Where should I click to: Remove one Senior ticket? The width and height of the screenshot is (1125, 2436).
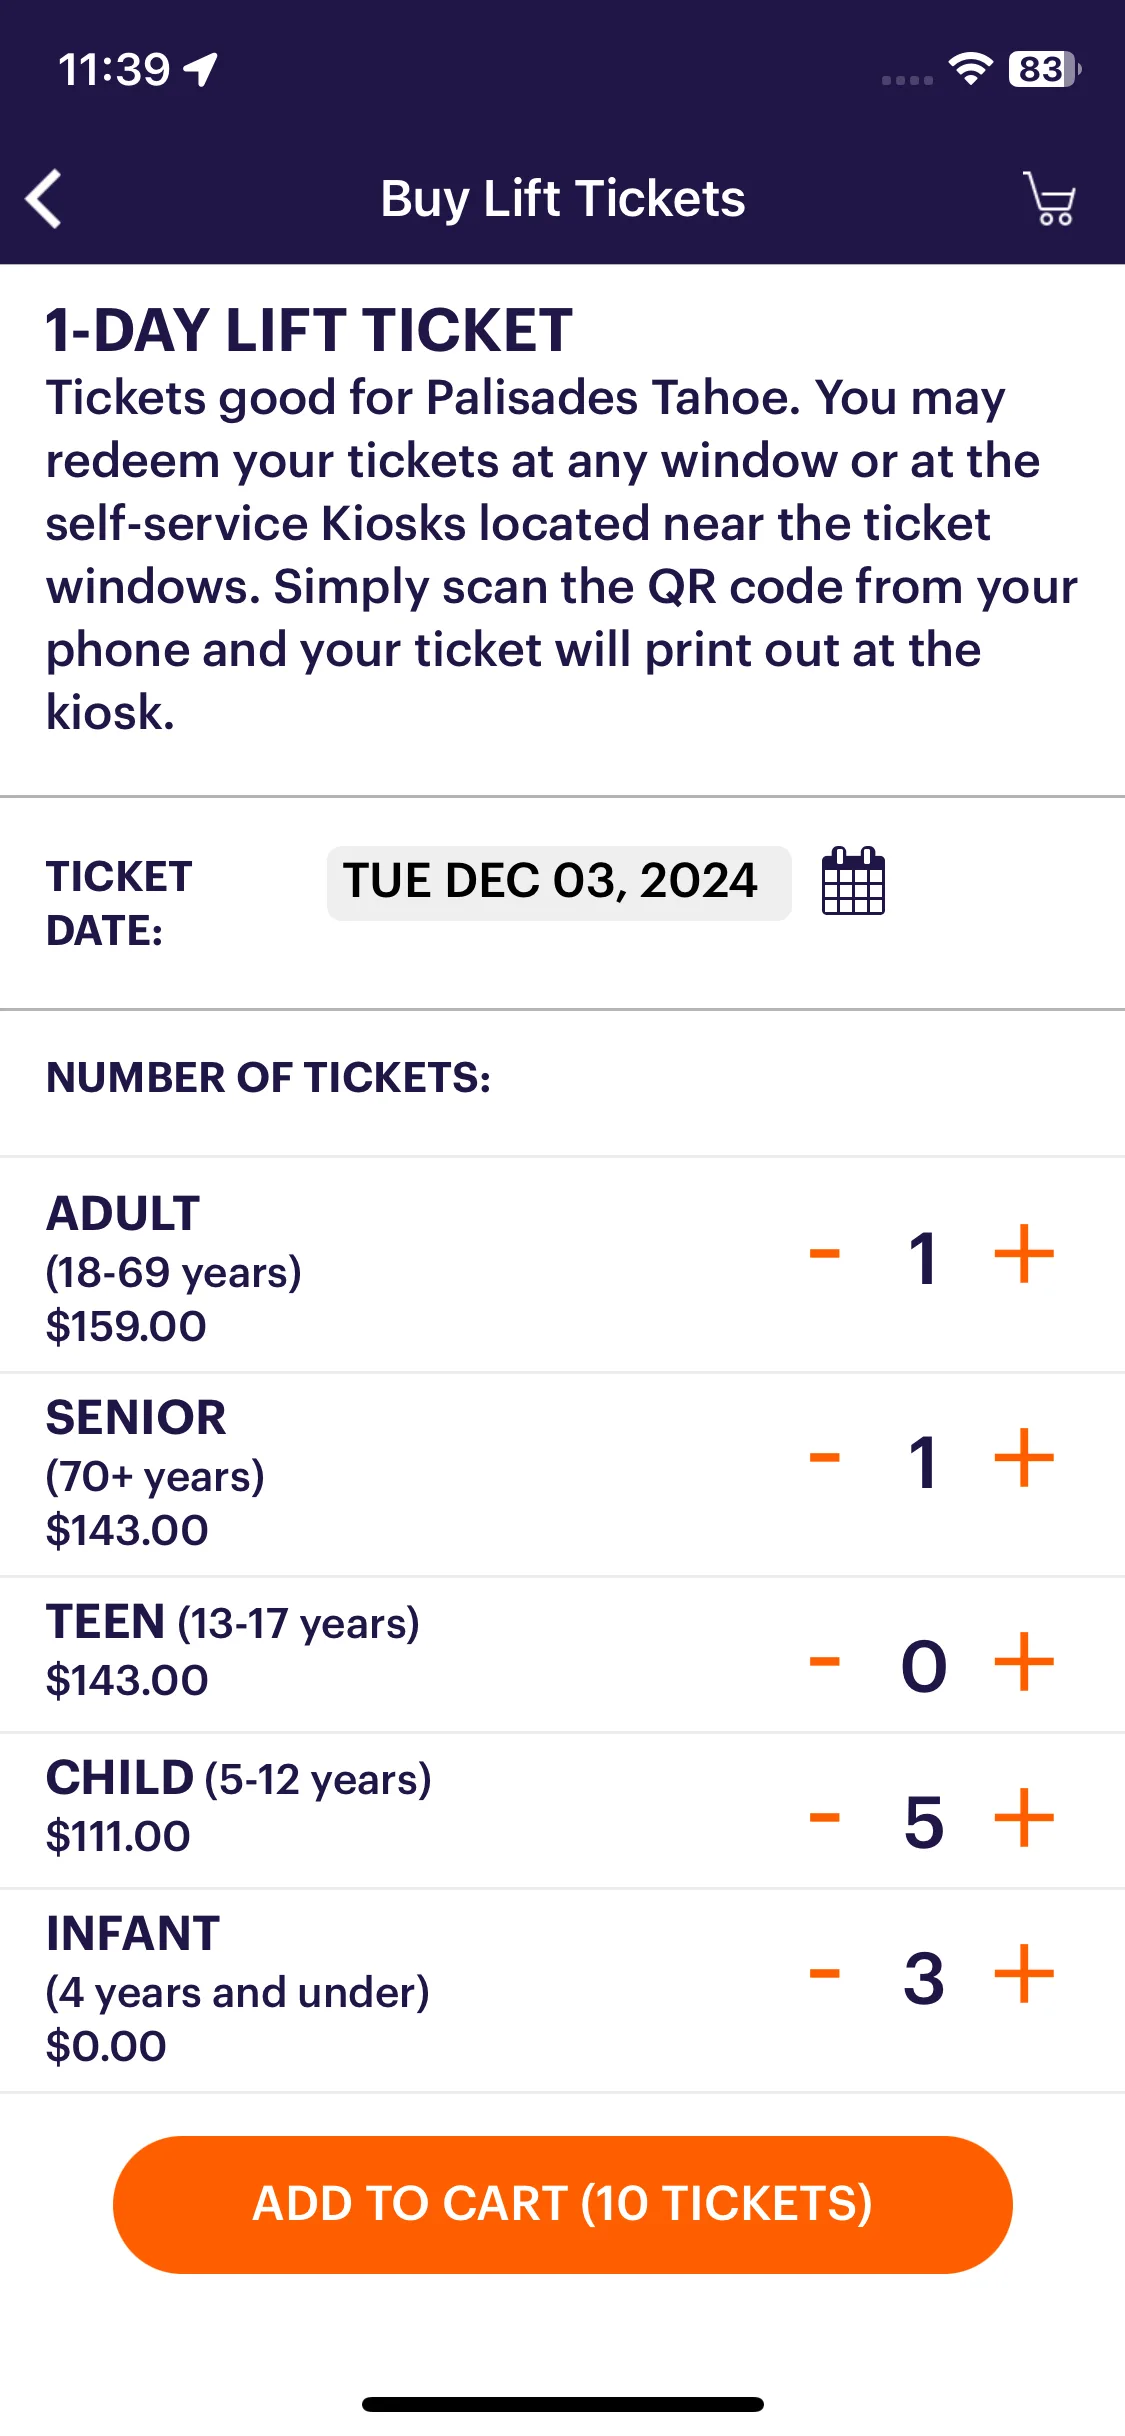(x=824, y=1458)
